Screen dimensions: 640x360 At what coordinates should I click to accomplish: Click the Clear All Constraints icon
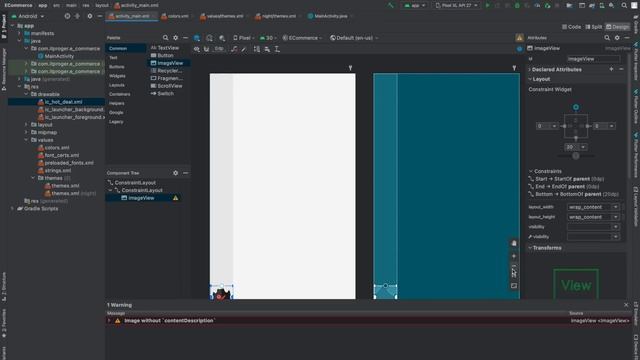(234, 49)
